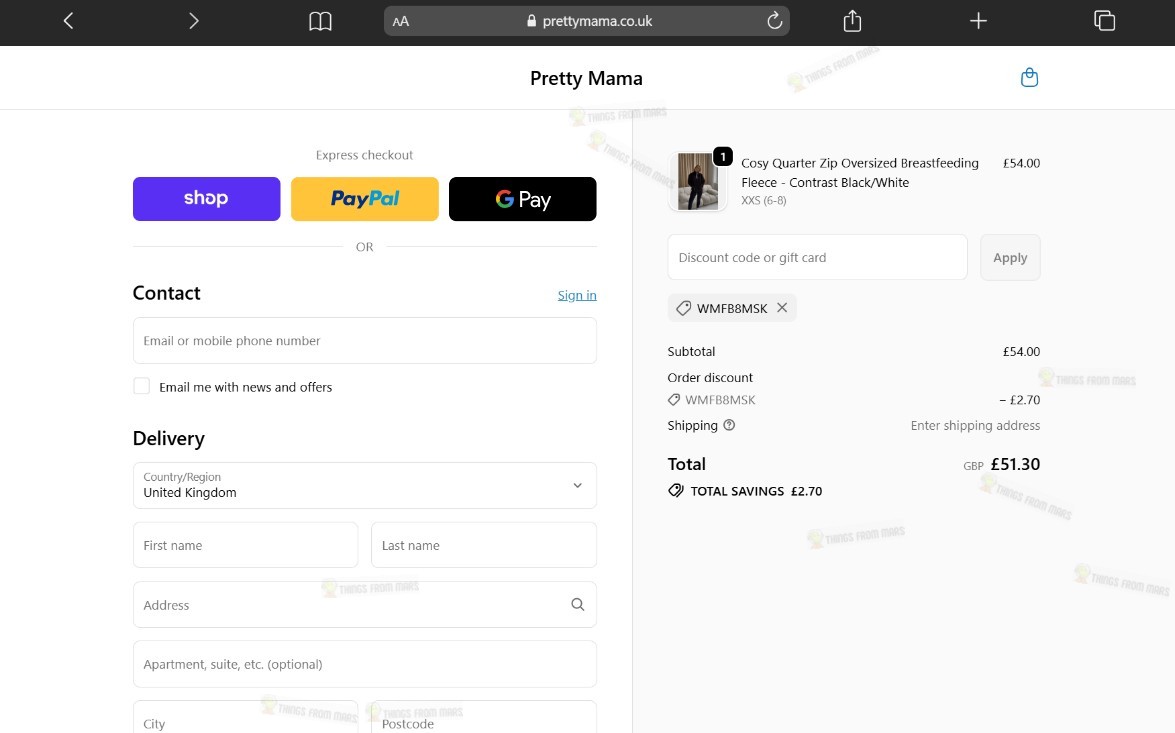
Task: Click the TOTAL SAVINGS £2.70 text
Action: coord(756,491)
